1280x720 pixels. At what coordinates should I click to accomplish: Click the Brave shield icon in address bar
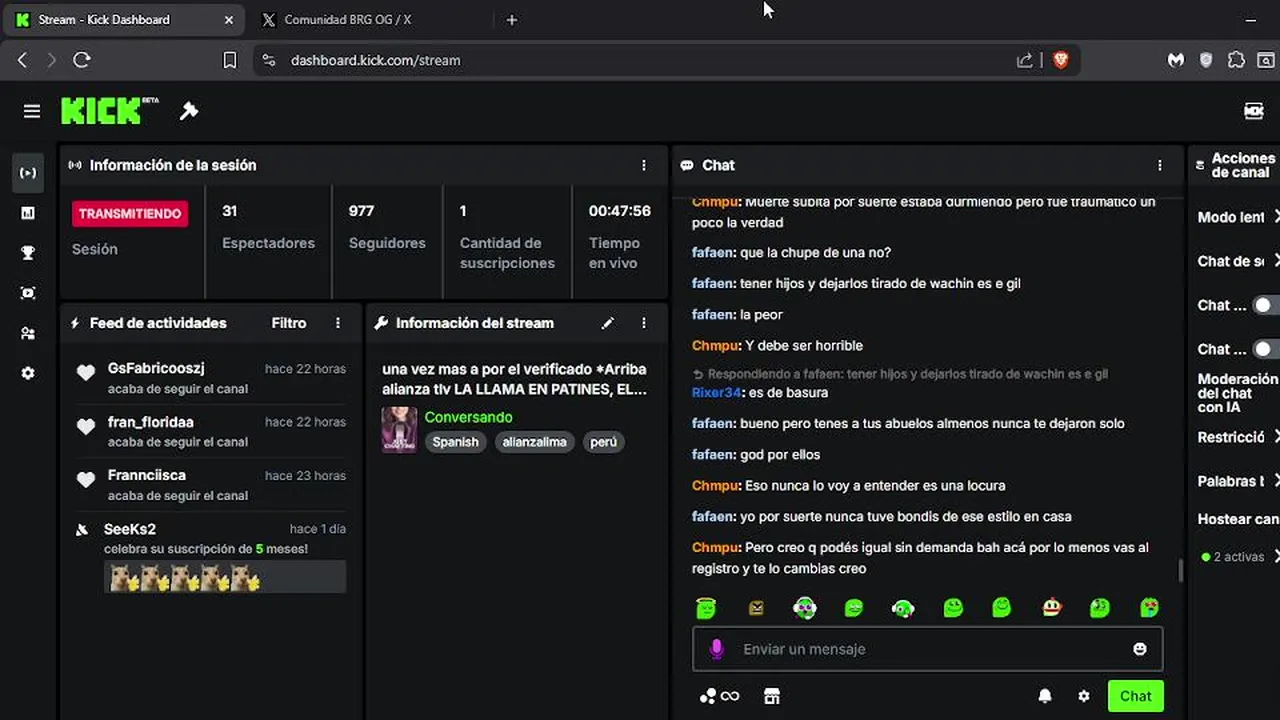coord(1061,60)
